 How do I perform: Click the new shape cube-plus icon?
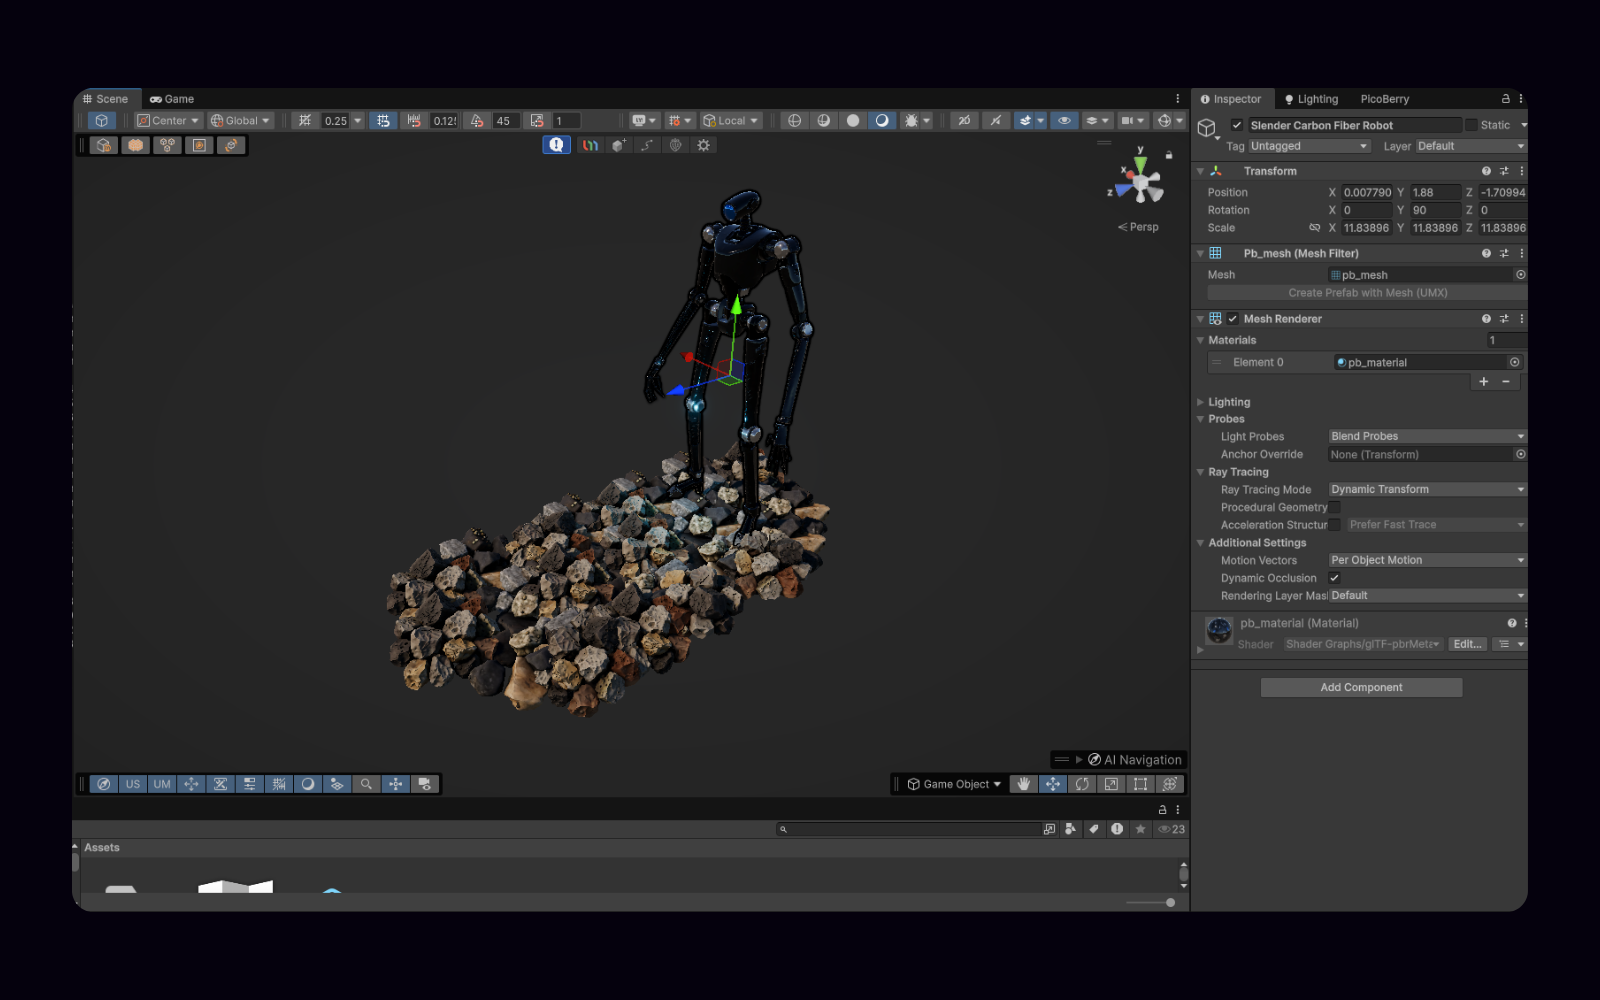click(x=619, y=145)
